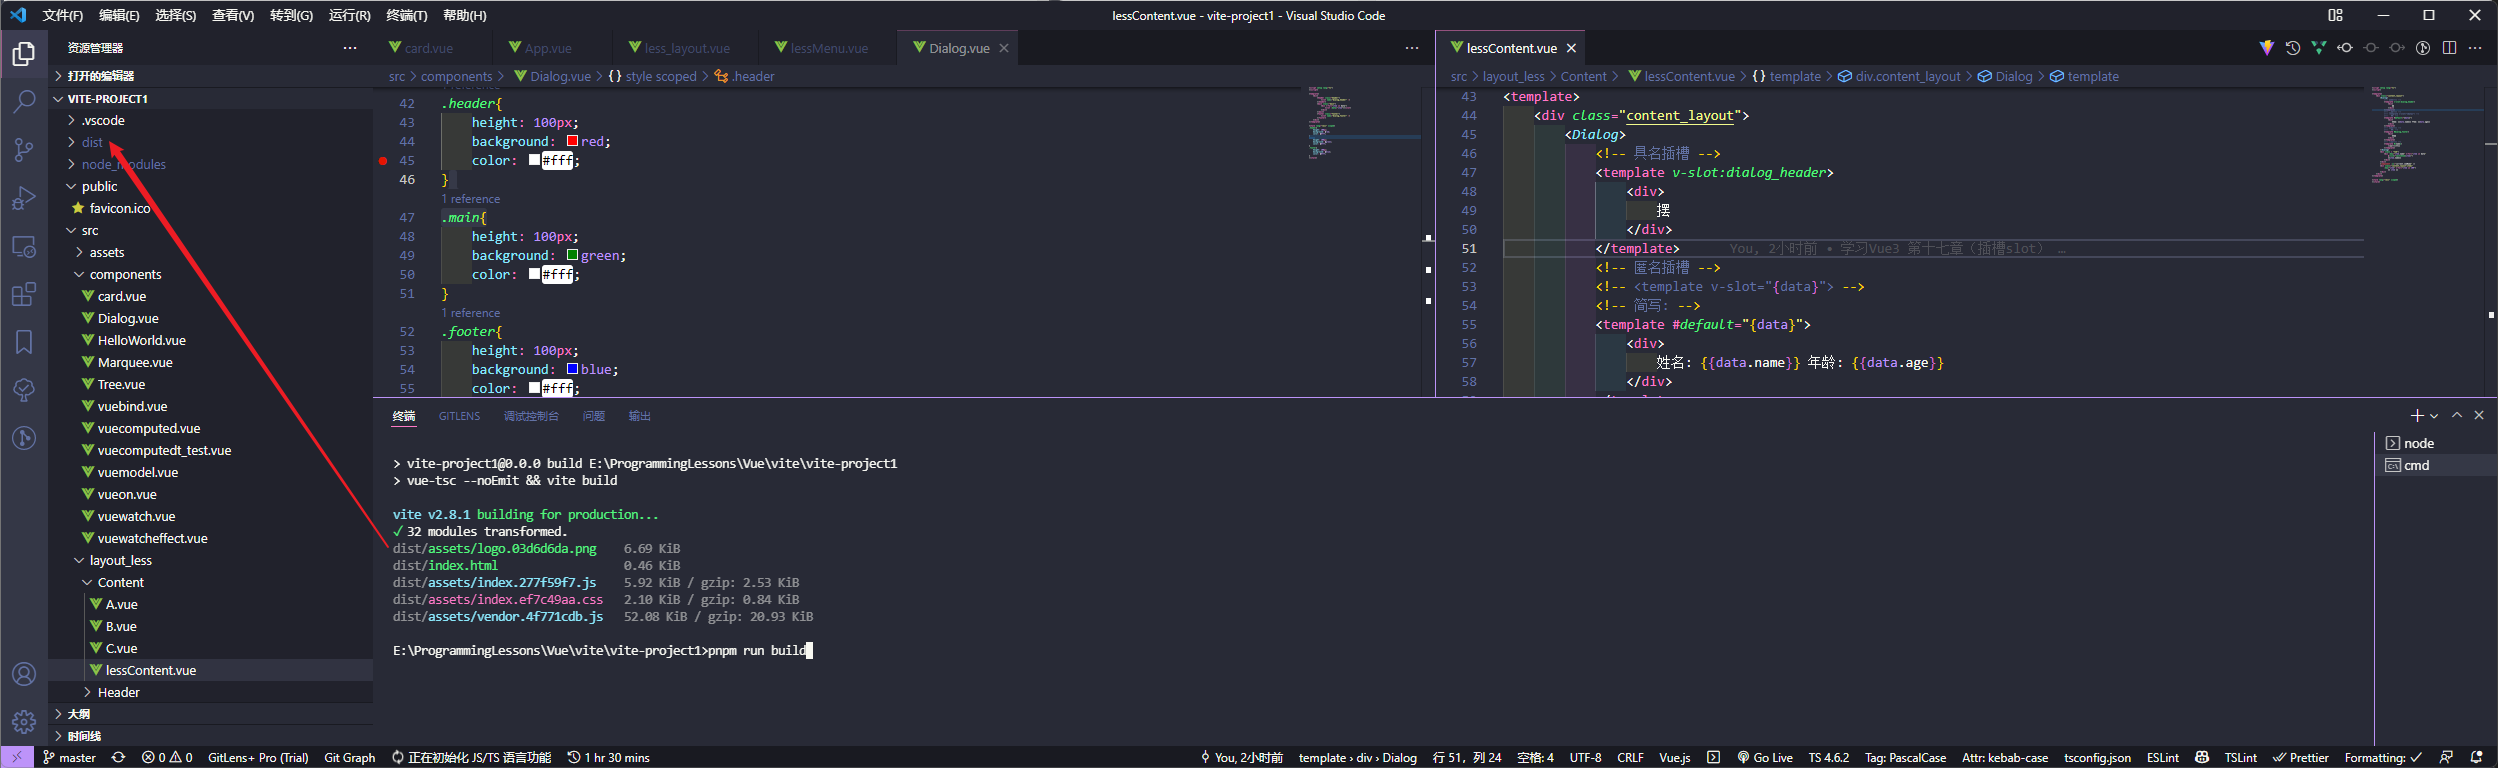Click Go Live in the status bar
Image resolution: width=2498 pixels, height=768 pixels.
1765,757
